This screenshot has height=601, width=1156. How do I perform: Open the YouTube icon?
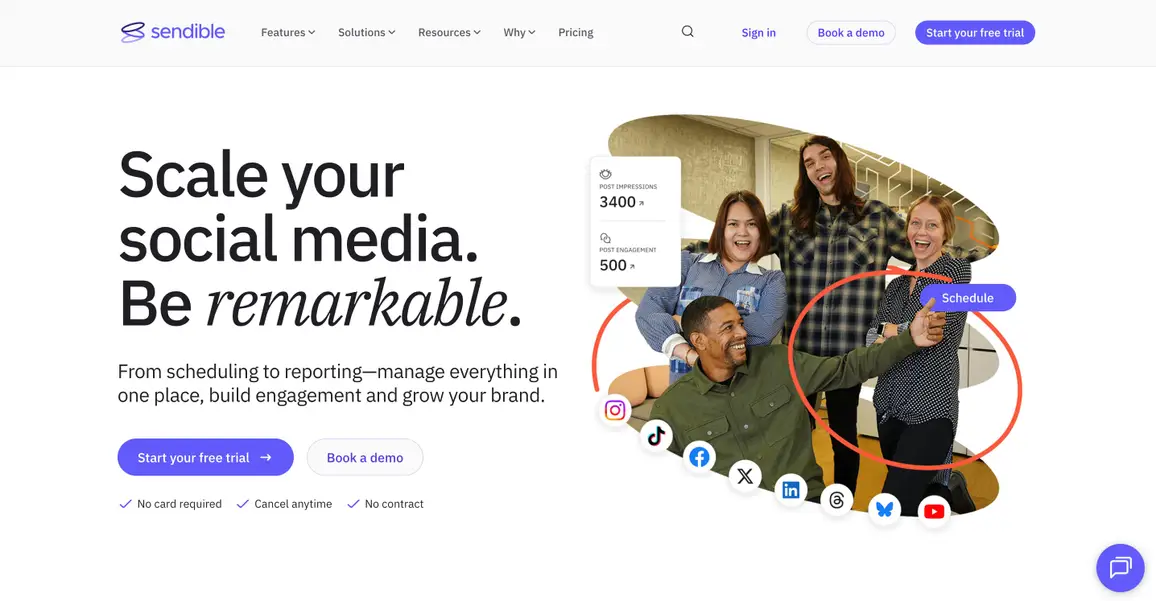[933, 511]
